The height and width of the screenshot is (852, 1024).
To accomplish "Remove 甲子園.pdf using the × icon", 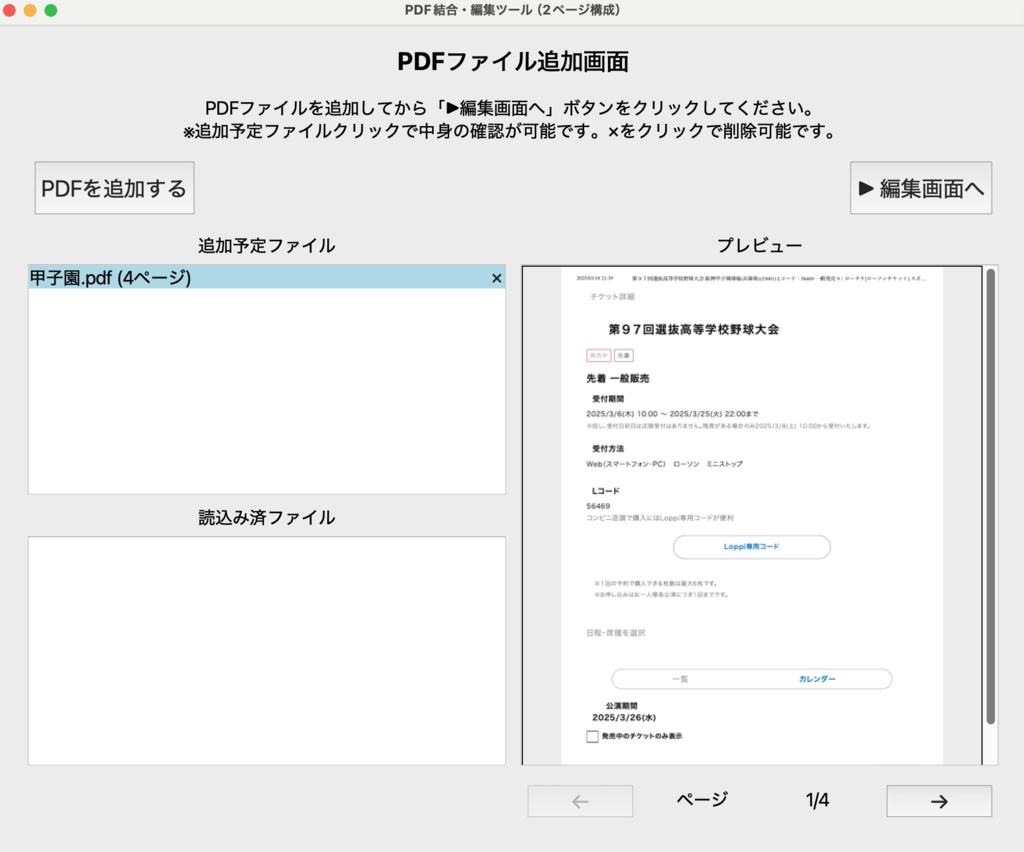I will [x=496, y=278].
